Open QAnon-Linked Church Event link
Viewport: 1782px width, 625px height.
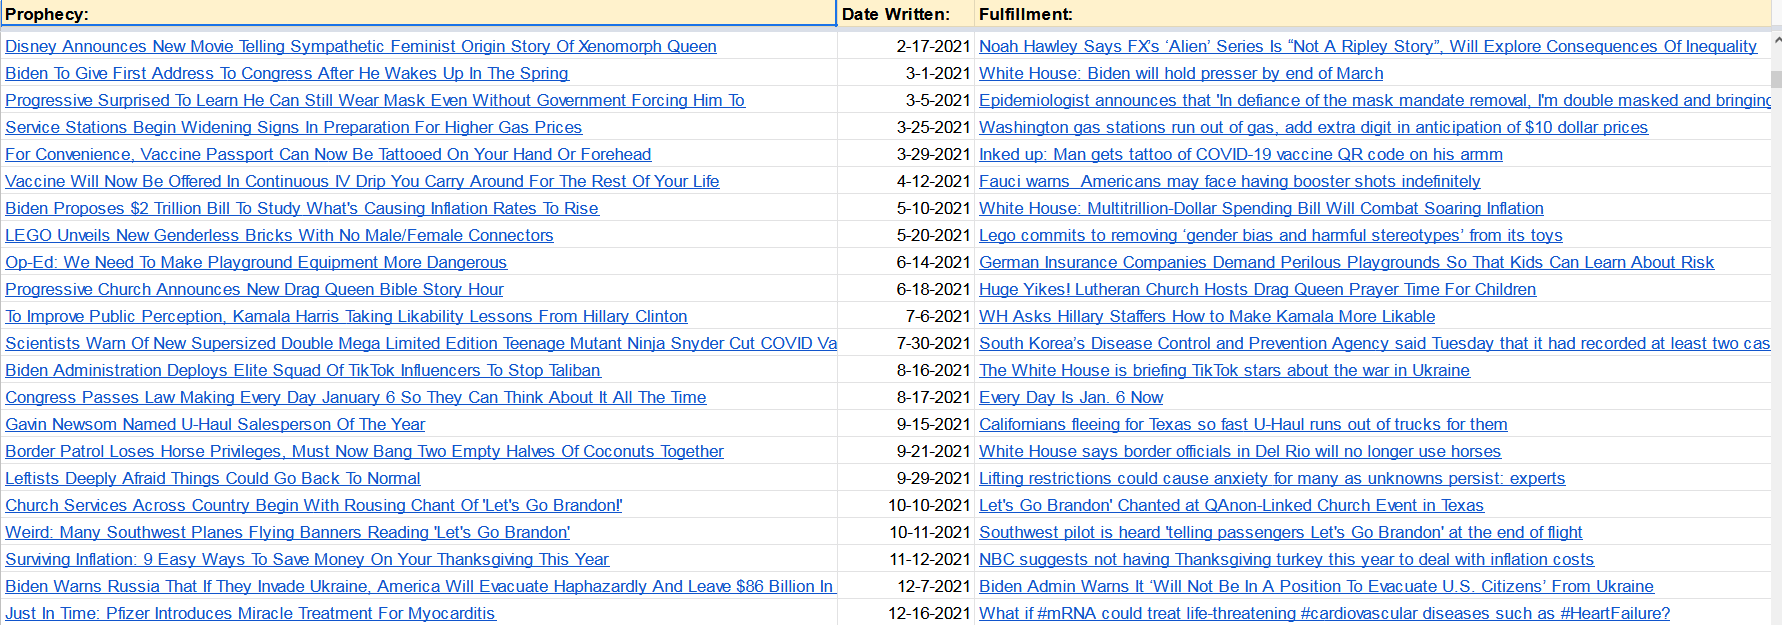click(x=1231, y=505)
